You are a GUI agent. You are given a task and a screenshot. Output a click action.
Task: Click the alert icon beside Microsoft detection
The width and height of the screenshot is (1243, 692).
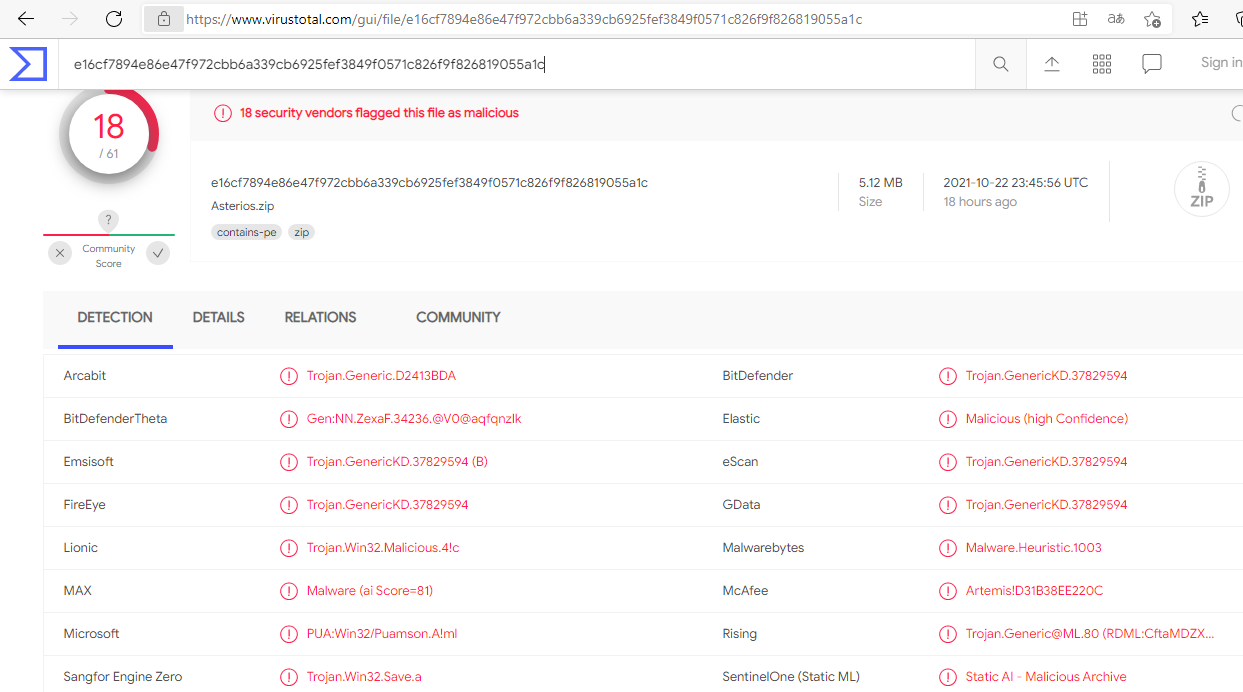(x=289, y=634)
